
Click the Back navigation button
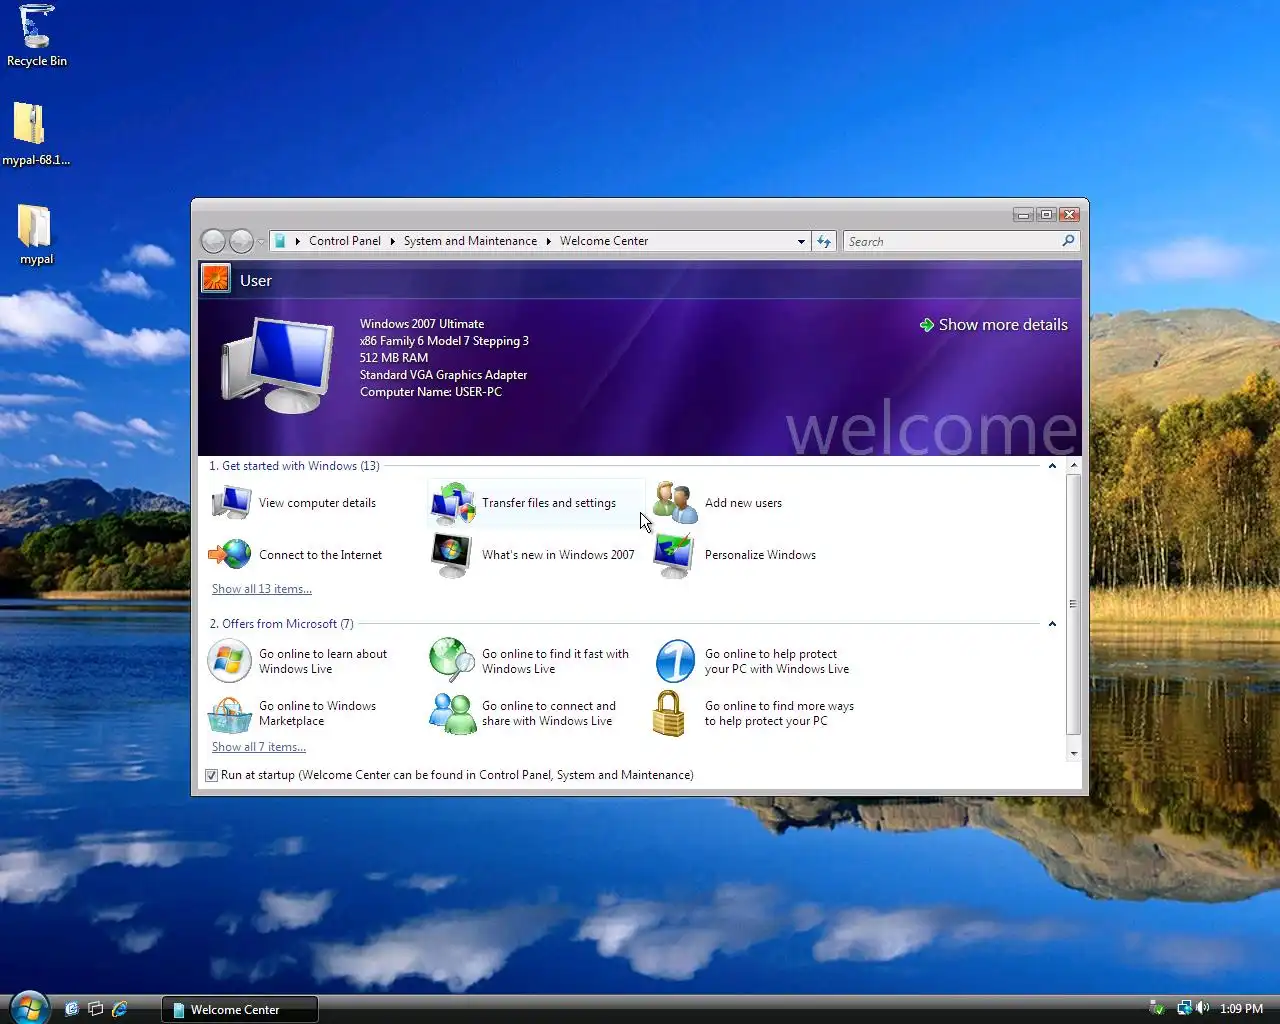click(213, 241)
